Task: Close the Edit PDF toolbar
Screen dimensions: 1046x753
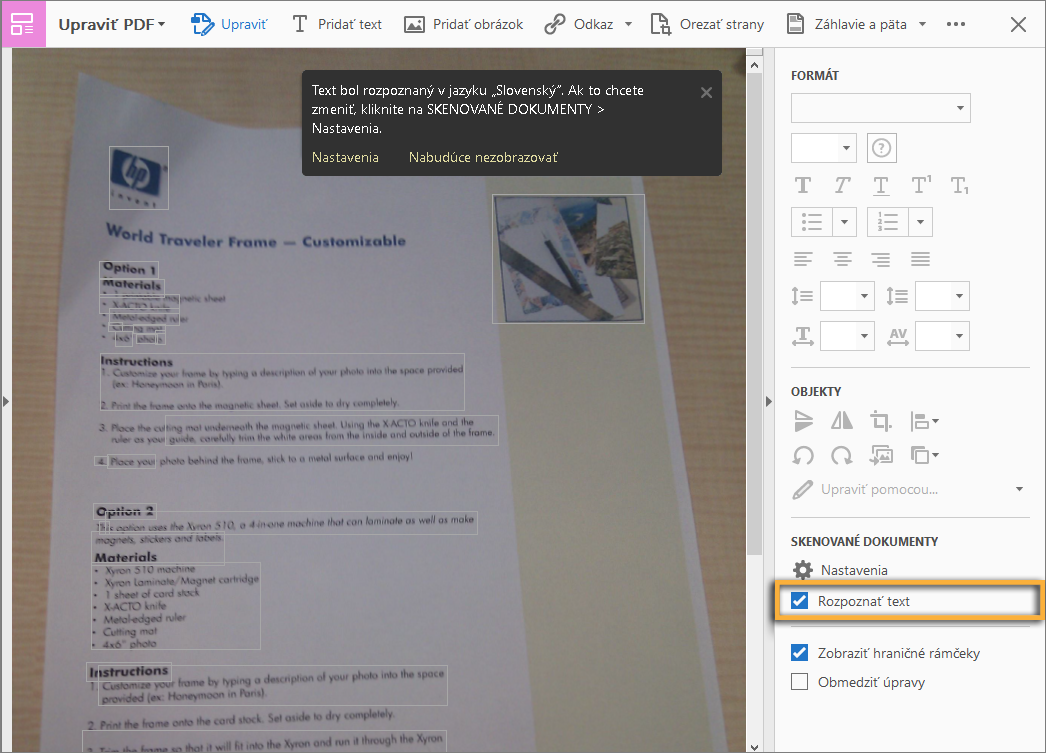Action: tap(1018, 25)
